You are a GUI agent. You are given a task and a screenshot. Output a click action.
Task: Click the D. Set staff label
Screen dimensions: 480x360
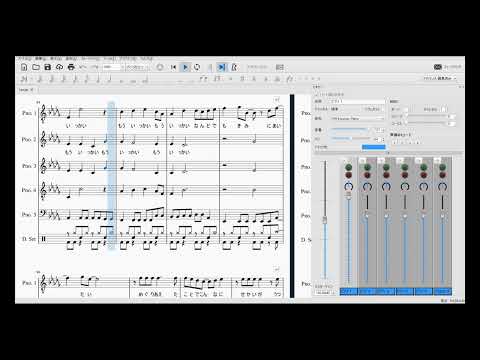click(29, 239)
